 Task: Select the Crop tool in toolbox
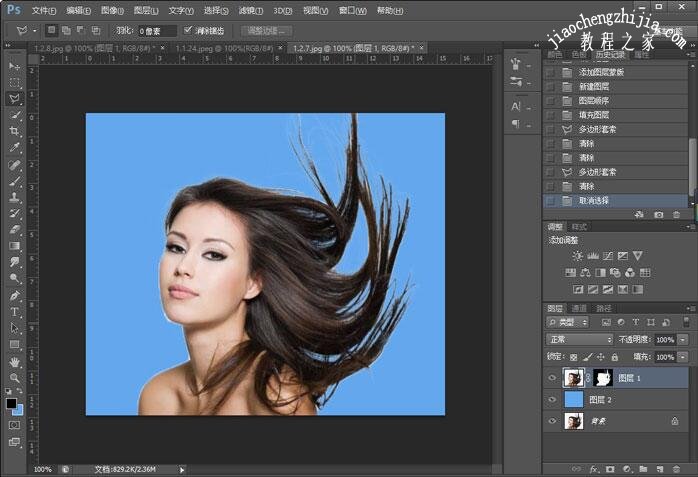tap(14, 131)
